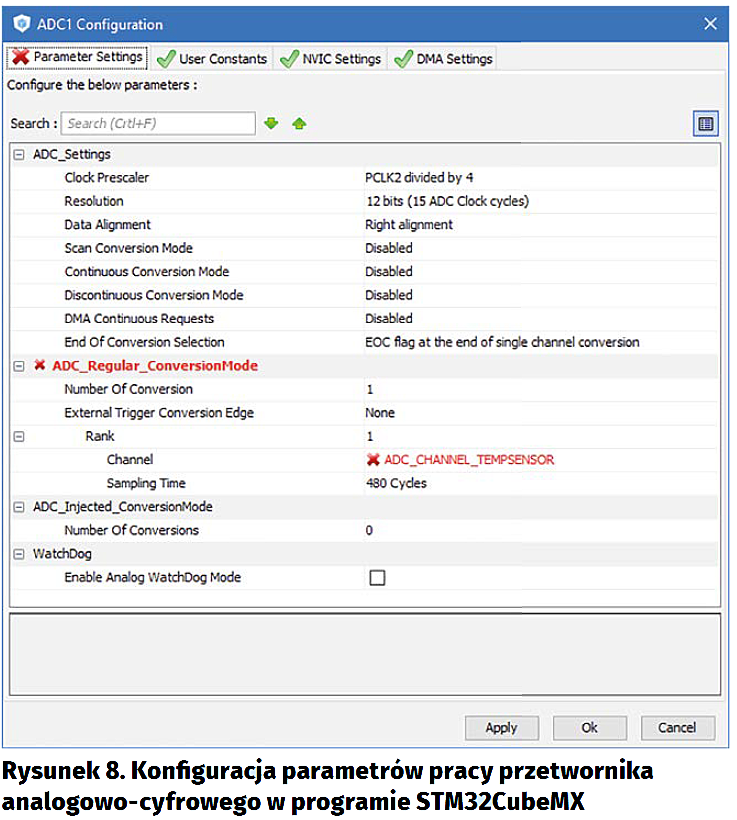Click the red X next to ADC_Regular_ConversionMode
Viewport: 737px width, 820px height.
40,366
